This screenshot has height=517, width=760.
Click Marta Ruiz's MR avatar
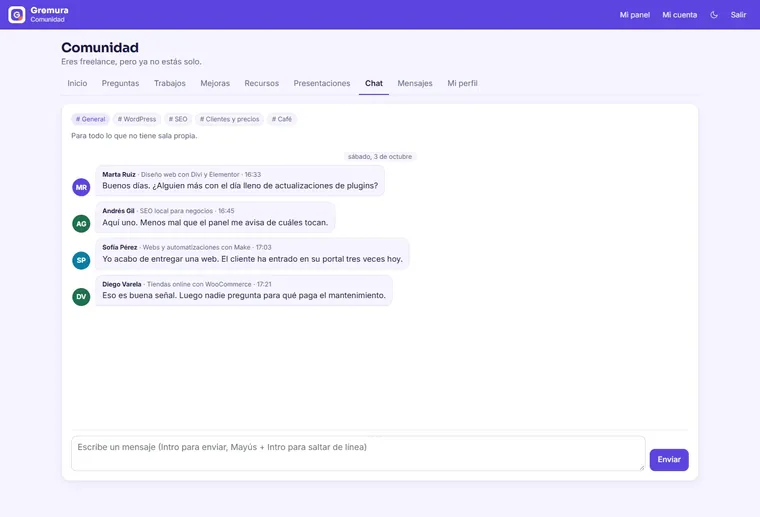81,187
